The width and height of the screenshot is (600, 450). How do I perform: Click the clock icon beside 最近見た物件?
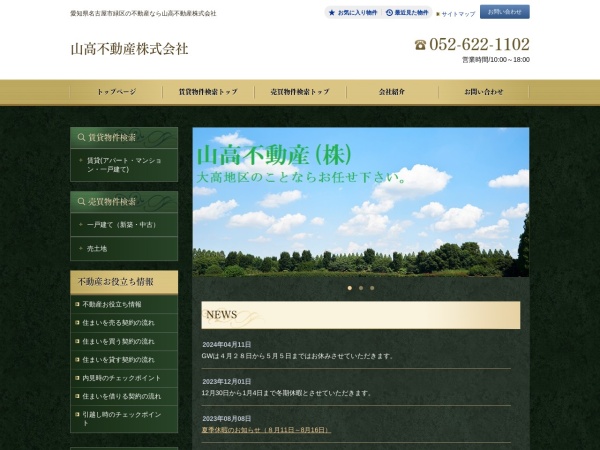pos(389,13)
